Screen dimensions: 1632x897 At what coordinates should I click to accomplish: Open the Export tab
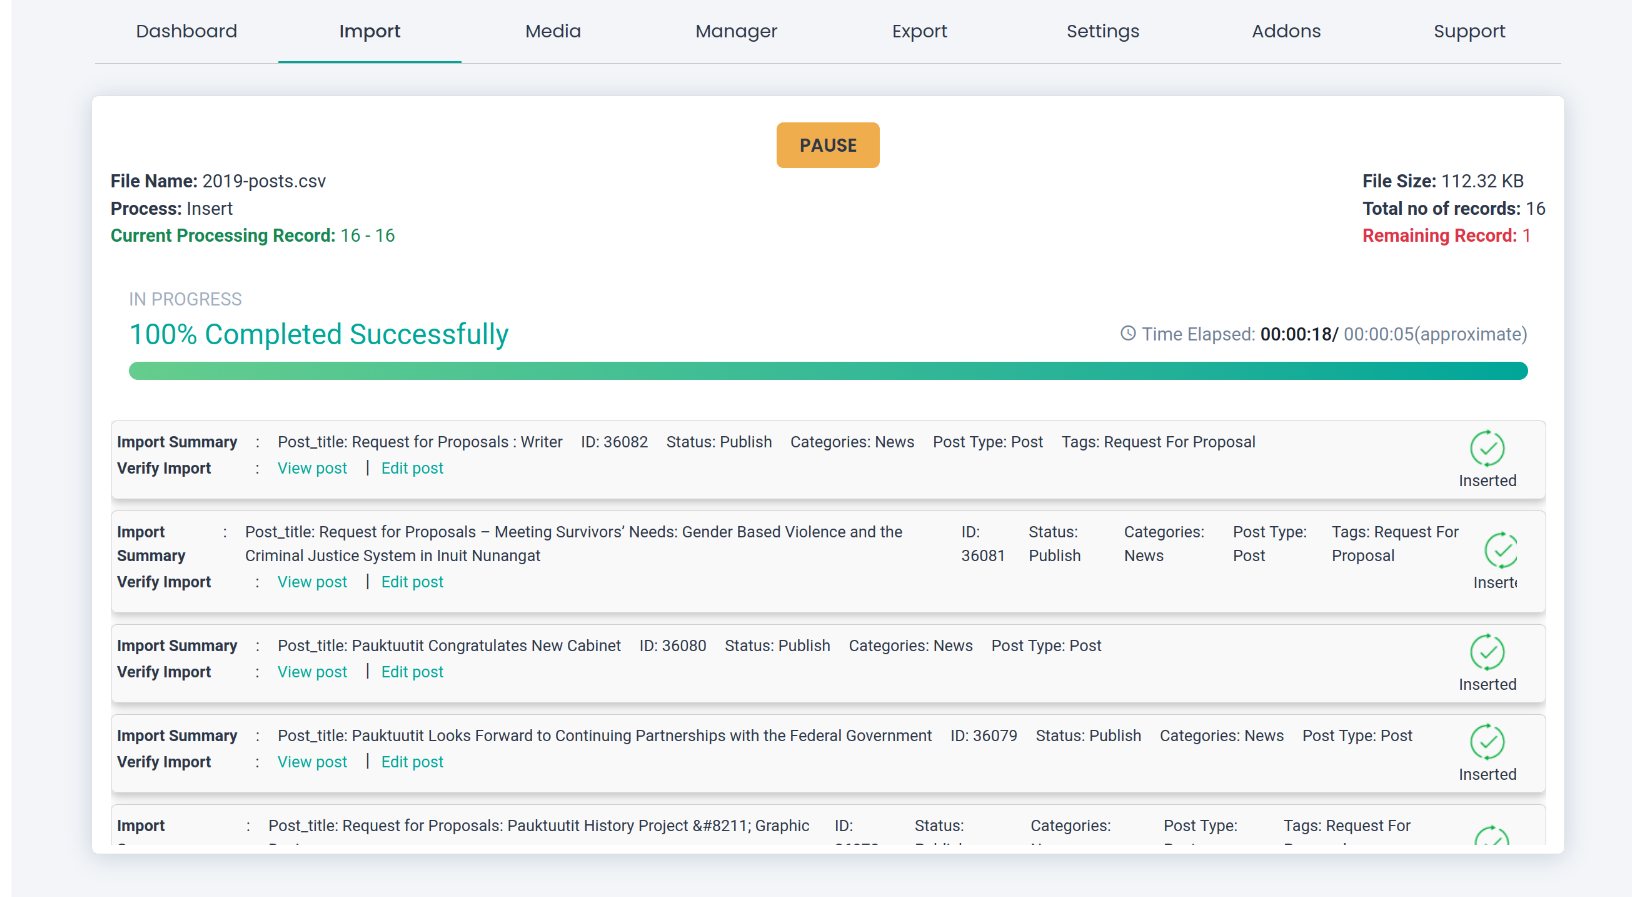919,31
